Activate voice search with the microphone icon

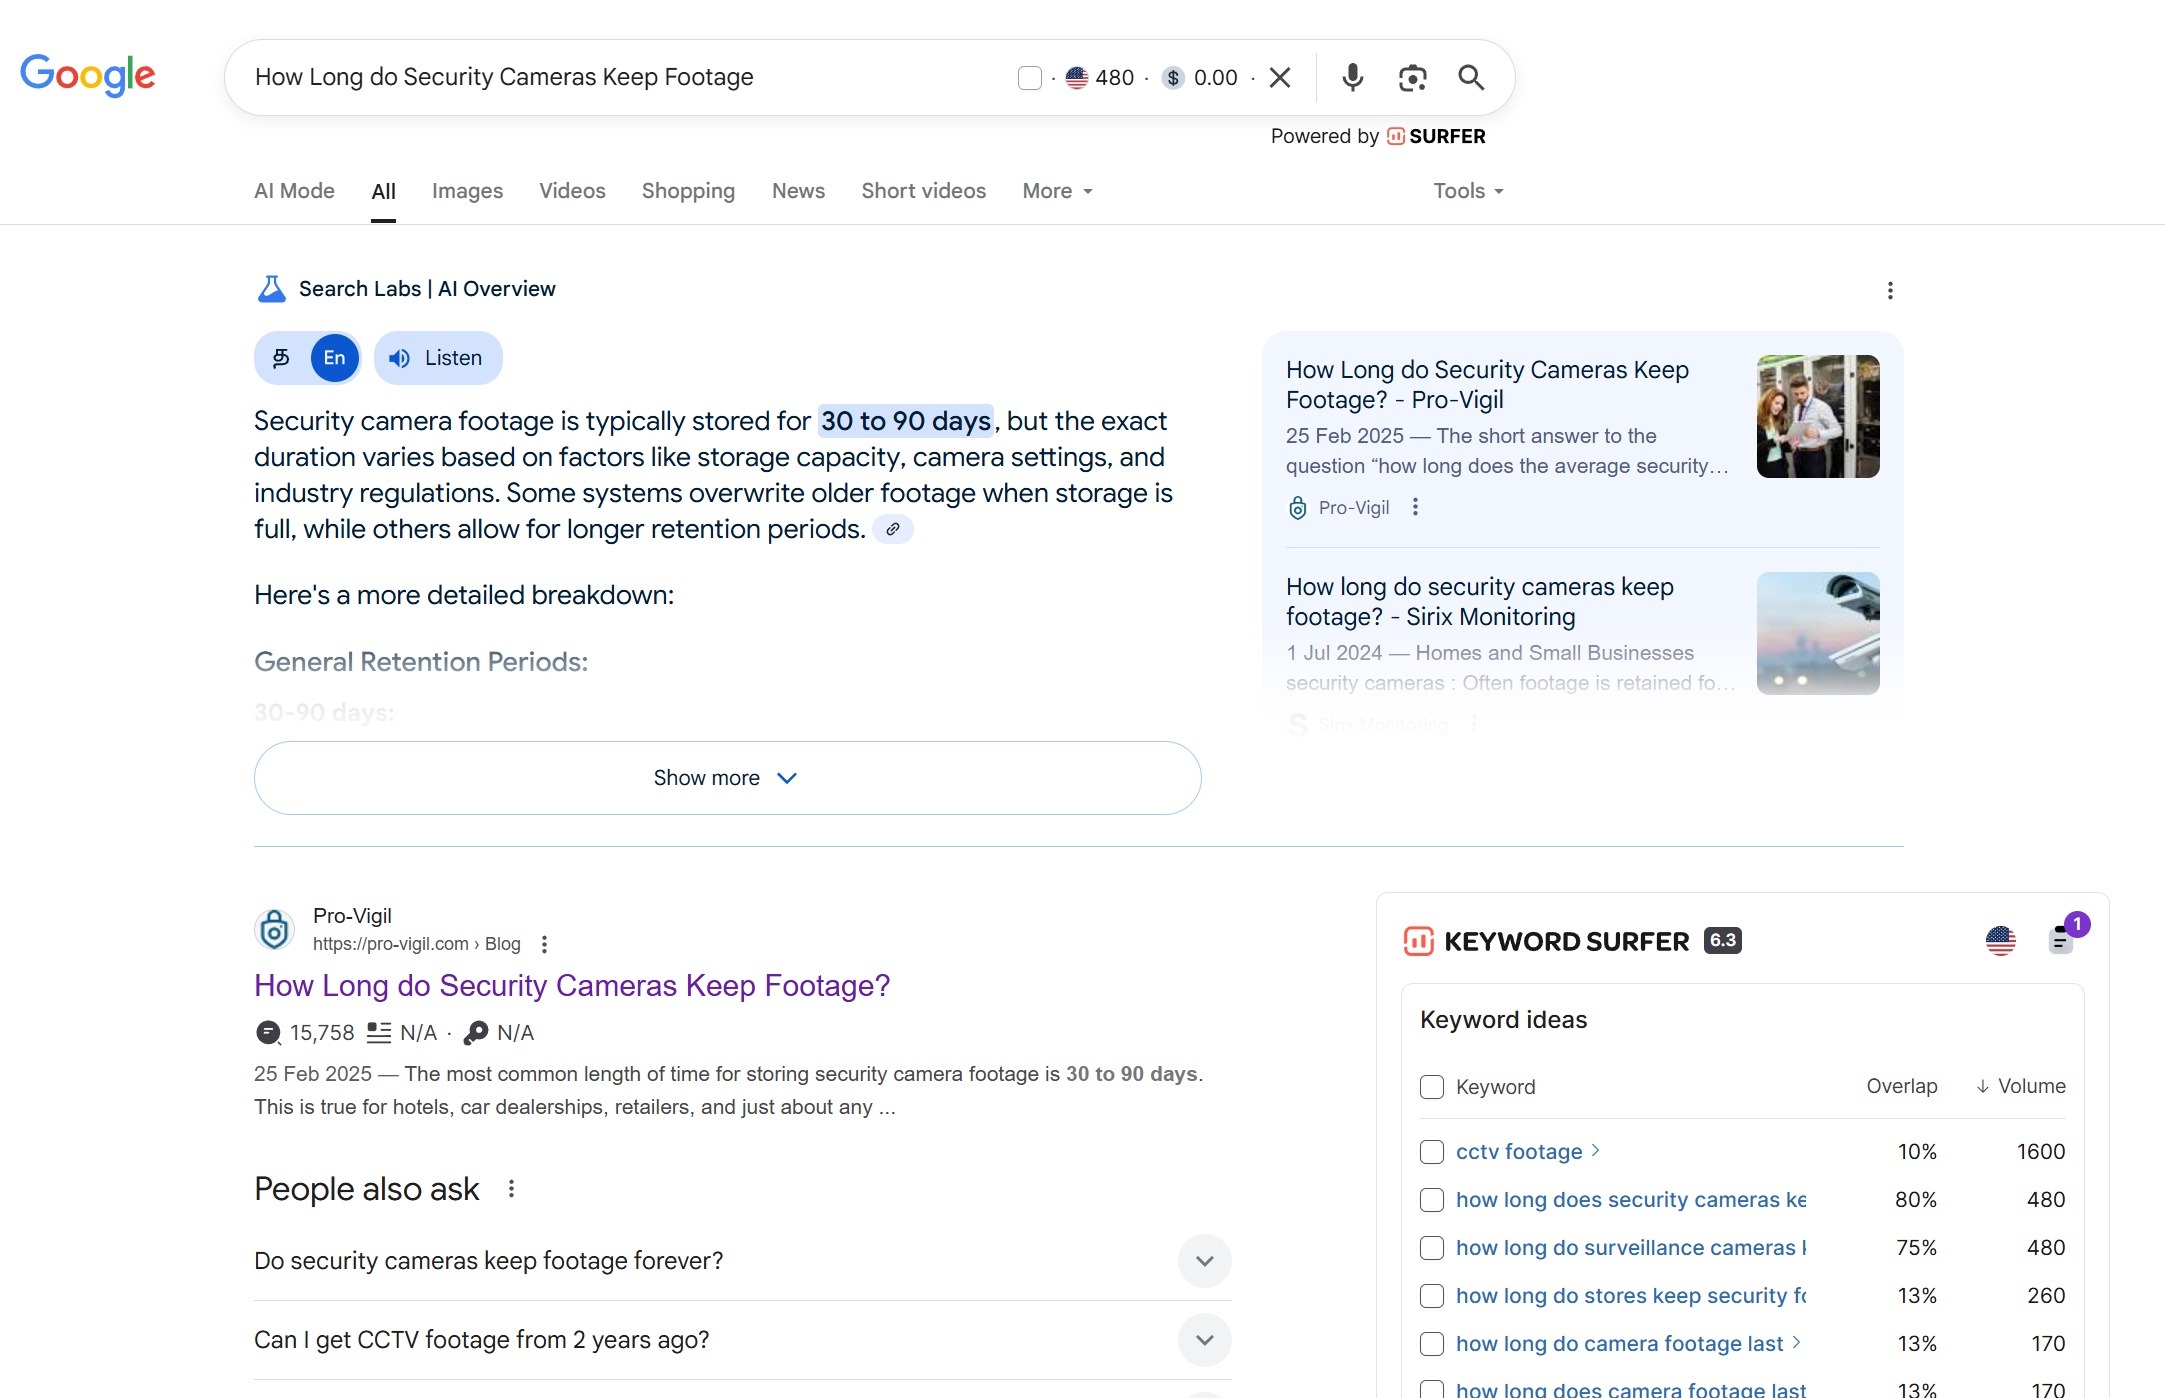1352,77
